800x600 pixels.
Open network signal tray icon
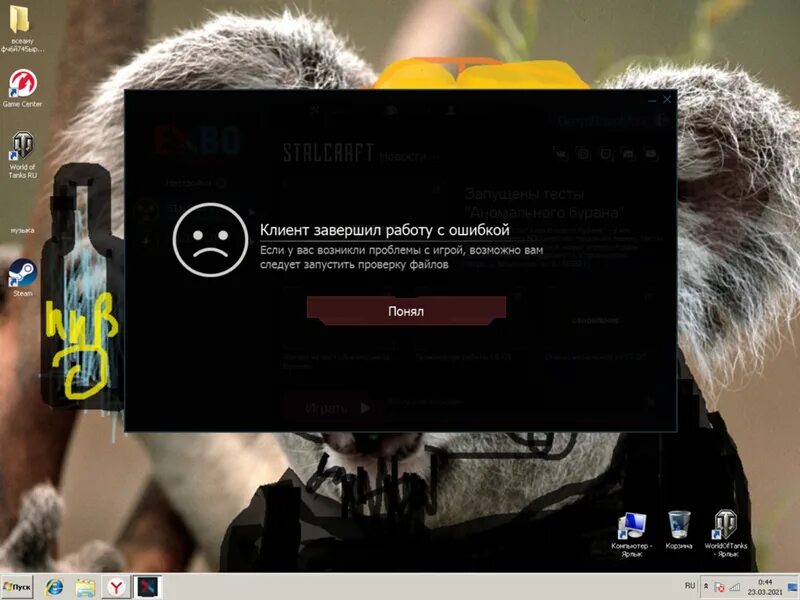[x=734, y=587]
